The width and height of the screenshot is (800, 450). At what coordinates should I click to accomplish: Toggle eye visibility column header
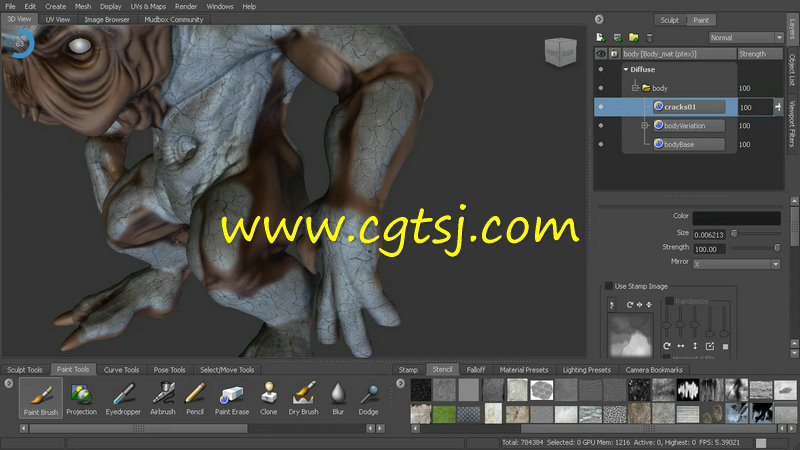click(x=601, y=54)
